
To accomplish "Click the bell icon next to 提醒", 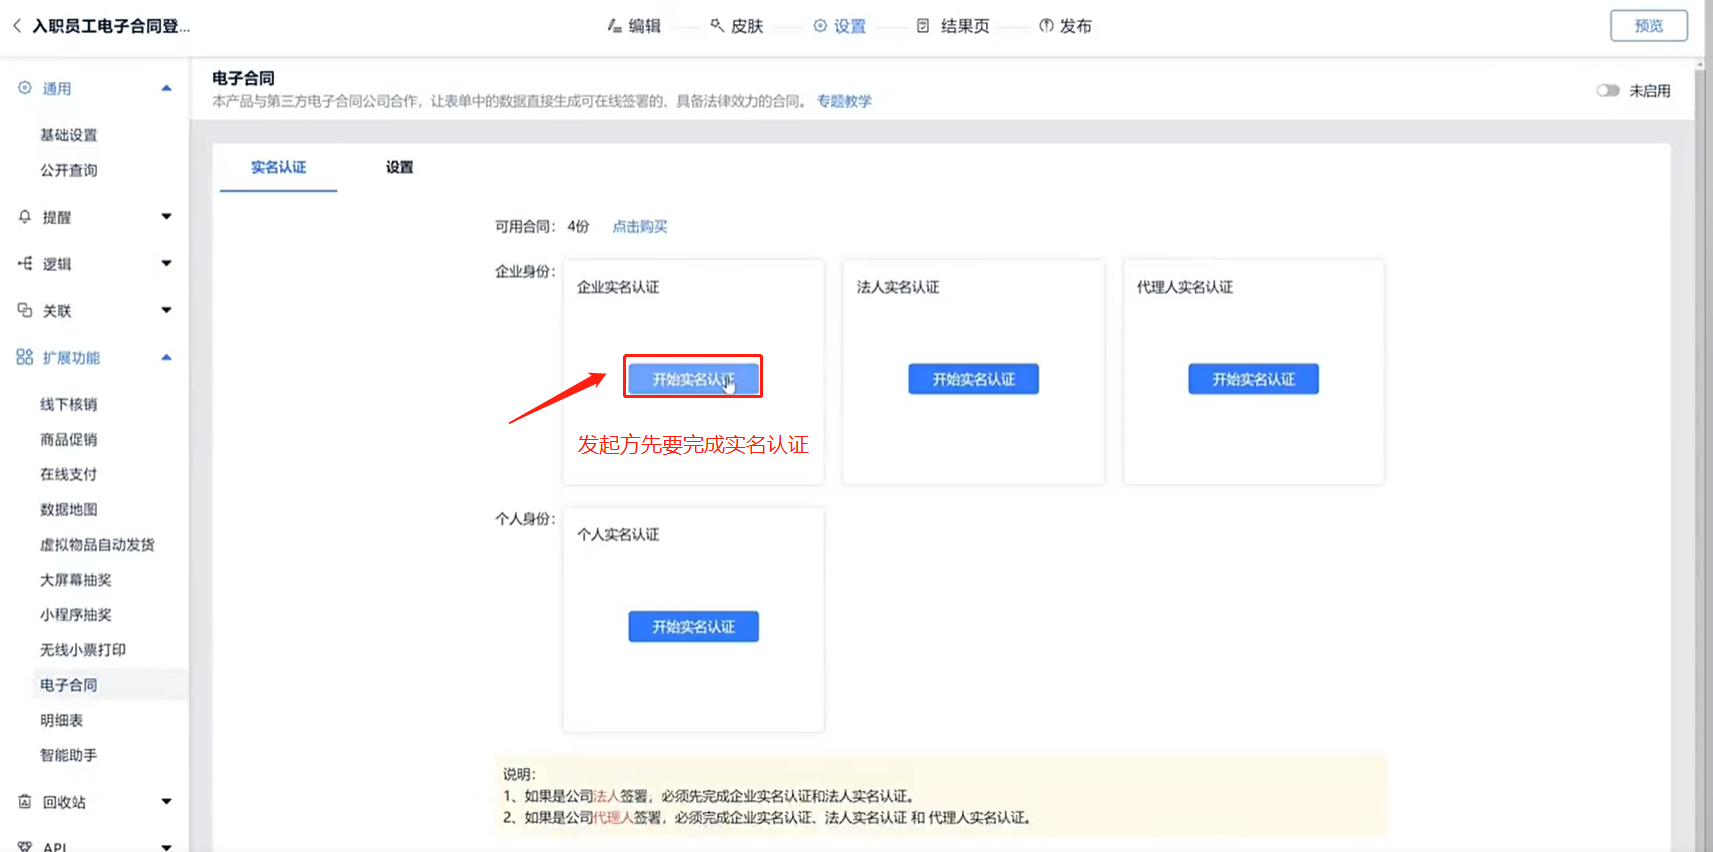I will (x=25, y=217).
